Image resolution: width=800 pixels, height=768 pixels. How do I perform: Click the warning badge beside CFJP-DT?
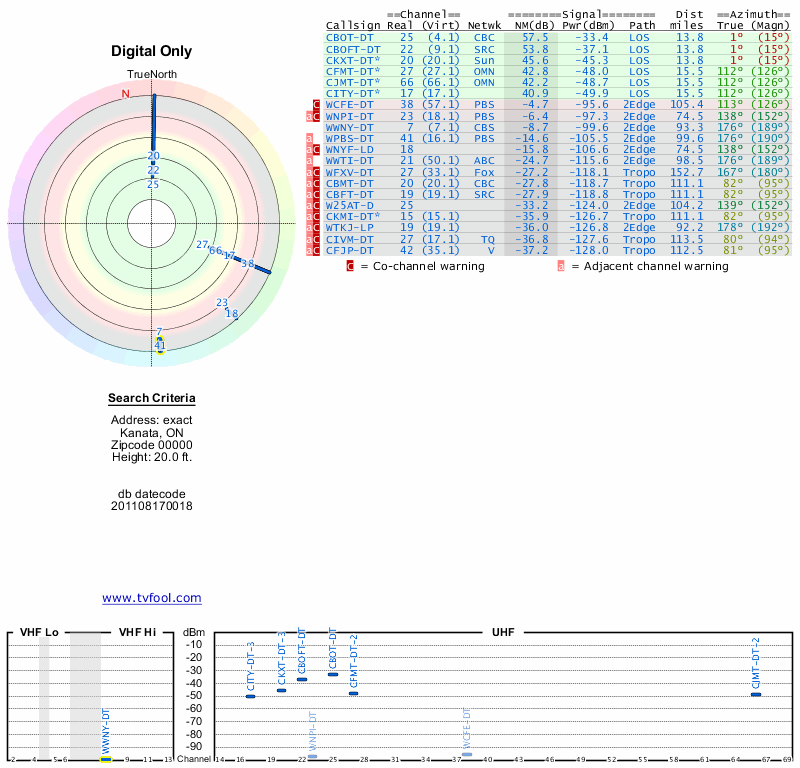tap(313, 250)
